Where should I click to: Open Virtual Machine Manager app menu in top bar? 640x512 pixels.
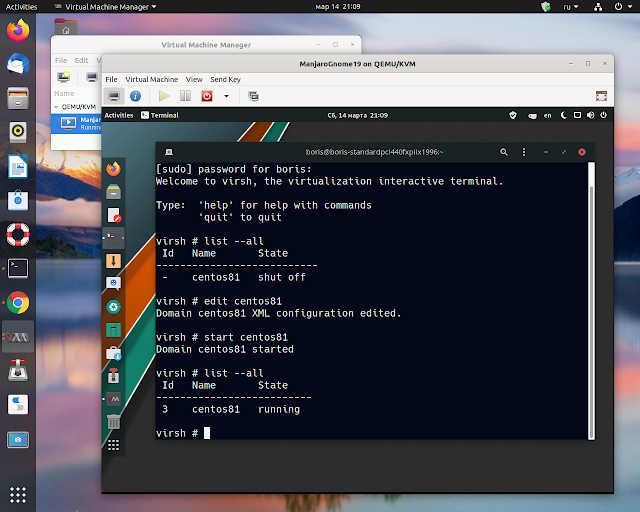click(106, 7)
